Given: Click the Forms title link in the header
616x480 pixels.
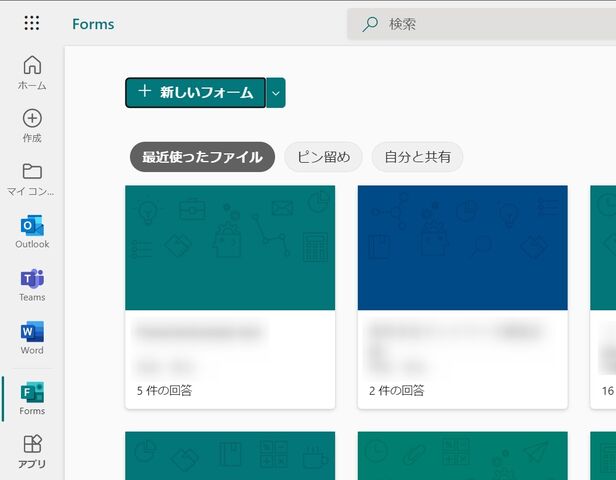Looking at the screenshot, I should pyautogui.click(x=93, y=24).
